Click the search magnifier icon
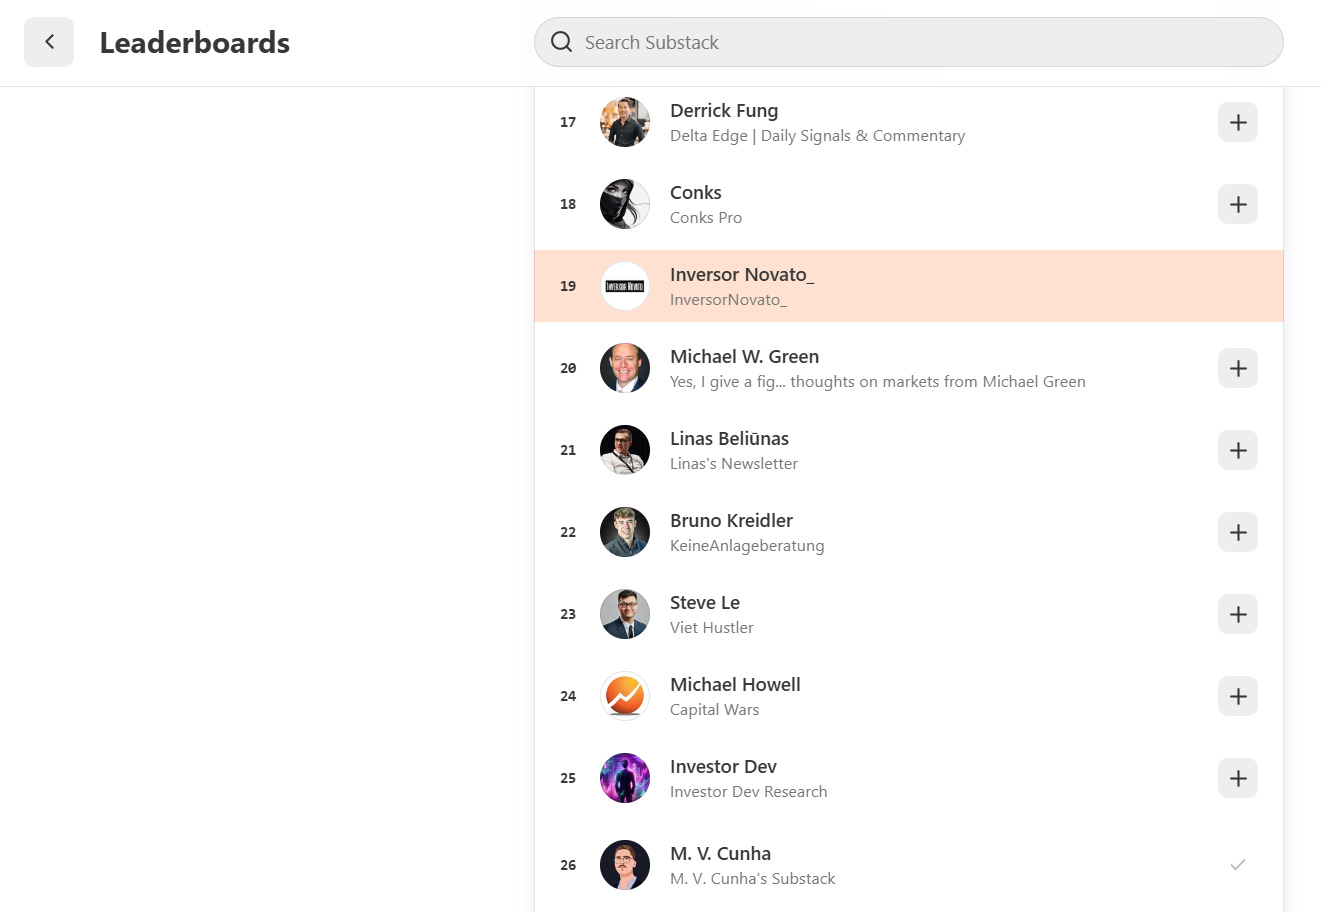1321x912 pixels. pos(562,42)
